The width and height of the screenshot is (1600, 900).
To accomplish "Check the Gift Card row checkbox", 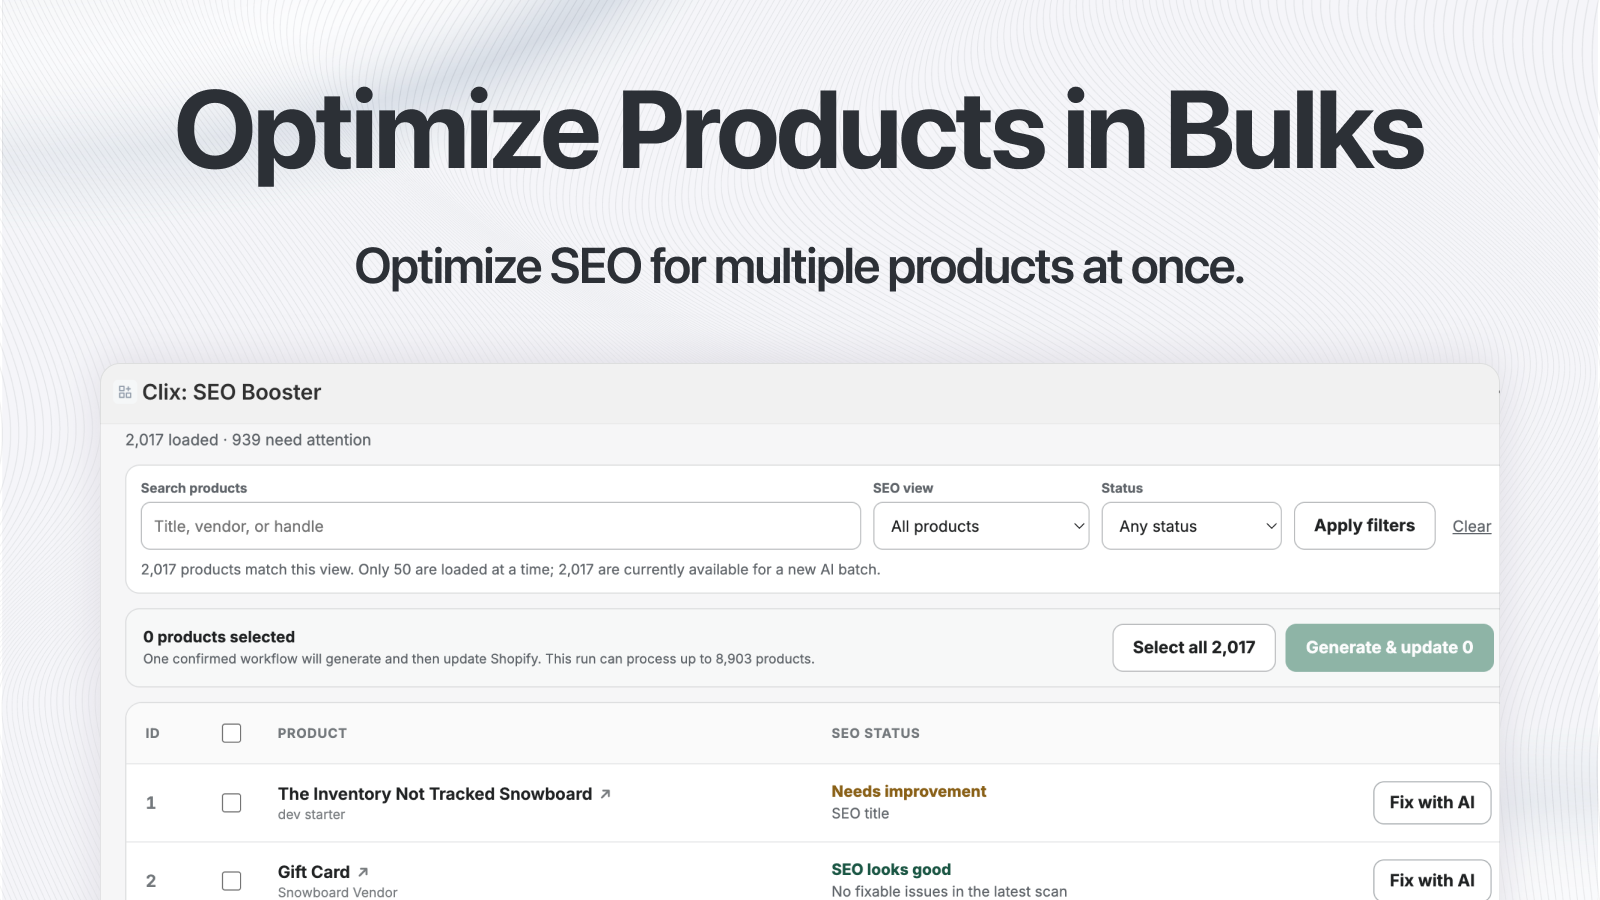I will [x=231, y=881].
